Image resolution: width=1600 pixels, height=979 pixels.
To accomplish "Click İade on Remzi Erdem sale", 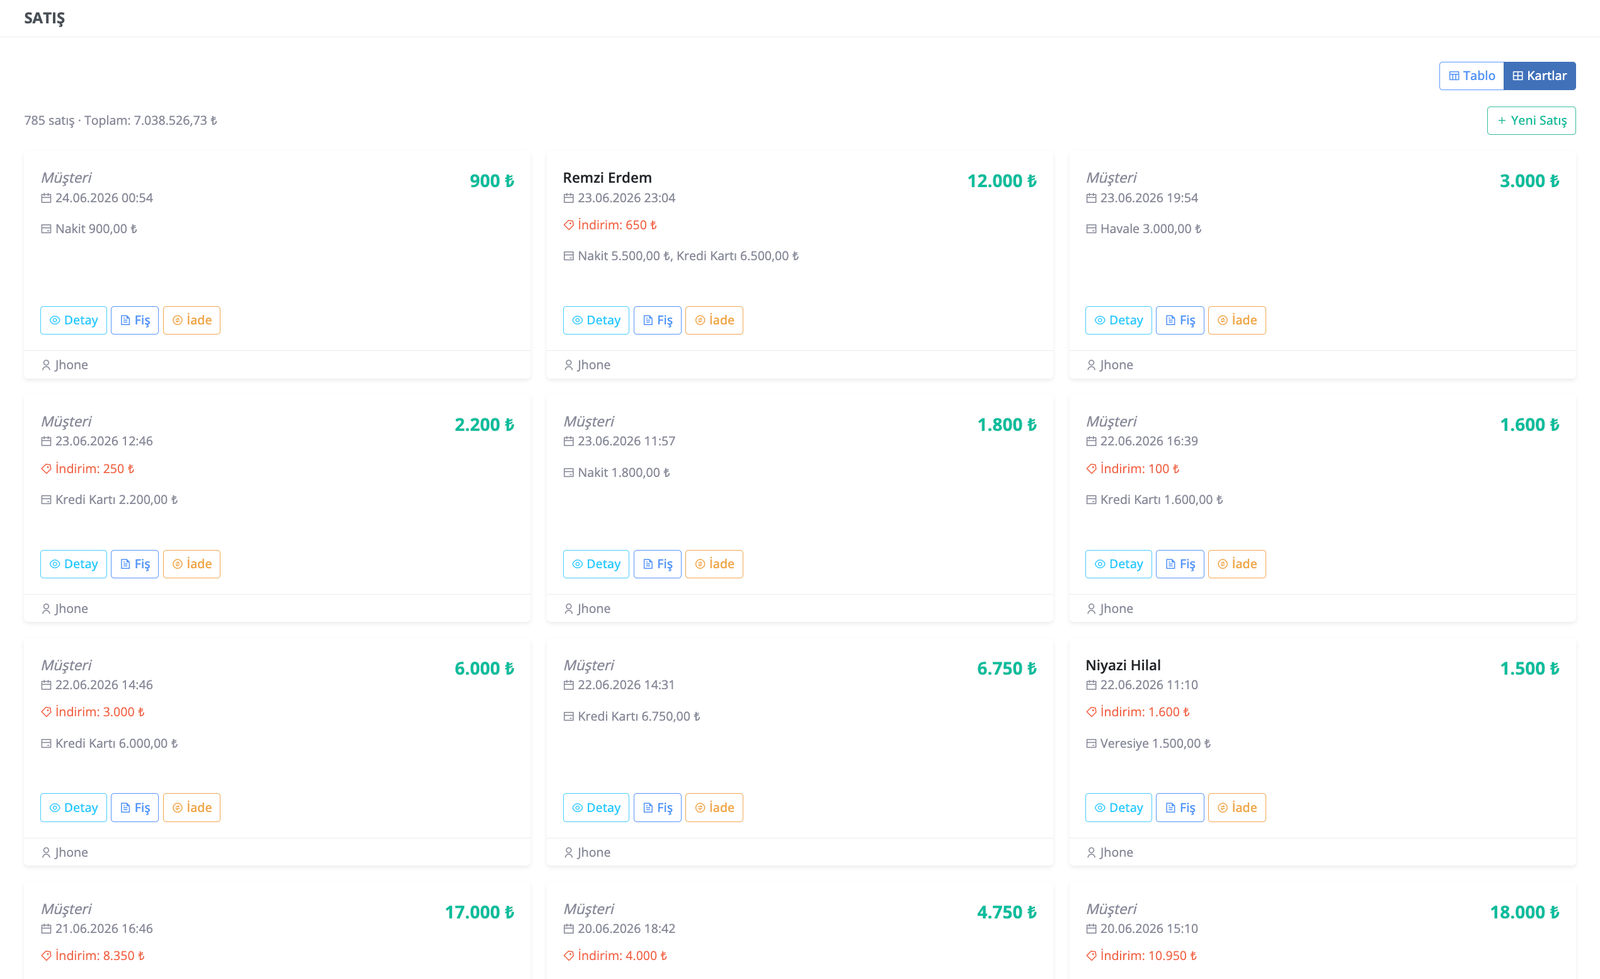I will (x=714, y=320).
